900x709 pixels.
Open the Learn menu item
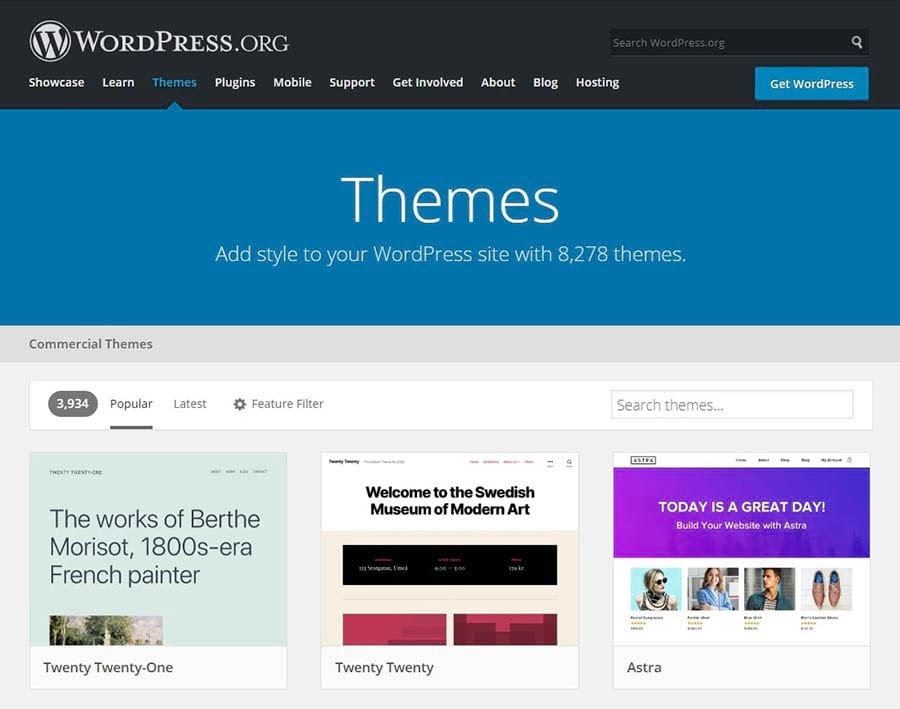tap(118, 82)
